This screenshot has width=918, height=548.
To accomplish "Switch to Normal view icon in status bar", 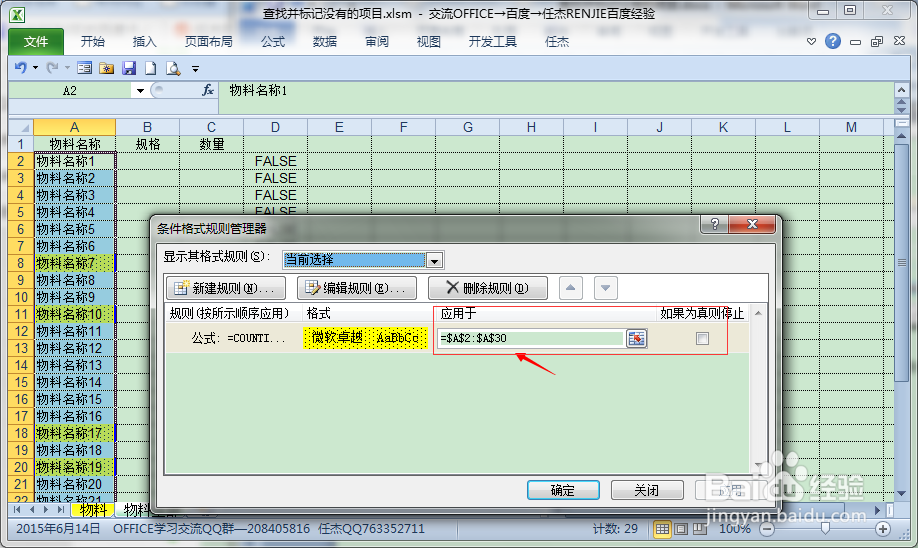I will coord(662,529).
